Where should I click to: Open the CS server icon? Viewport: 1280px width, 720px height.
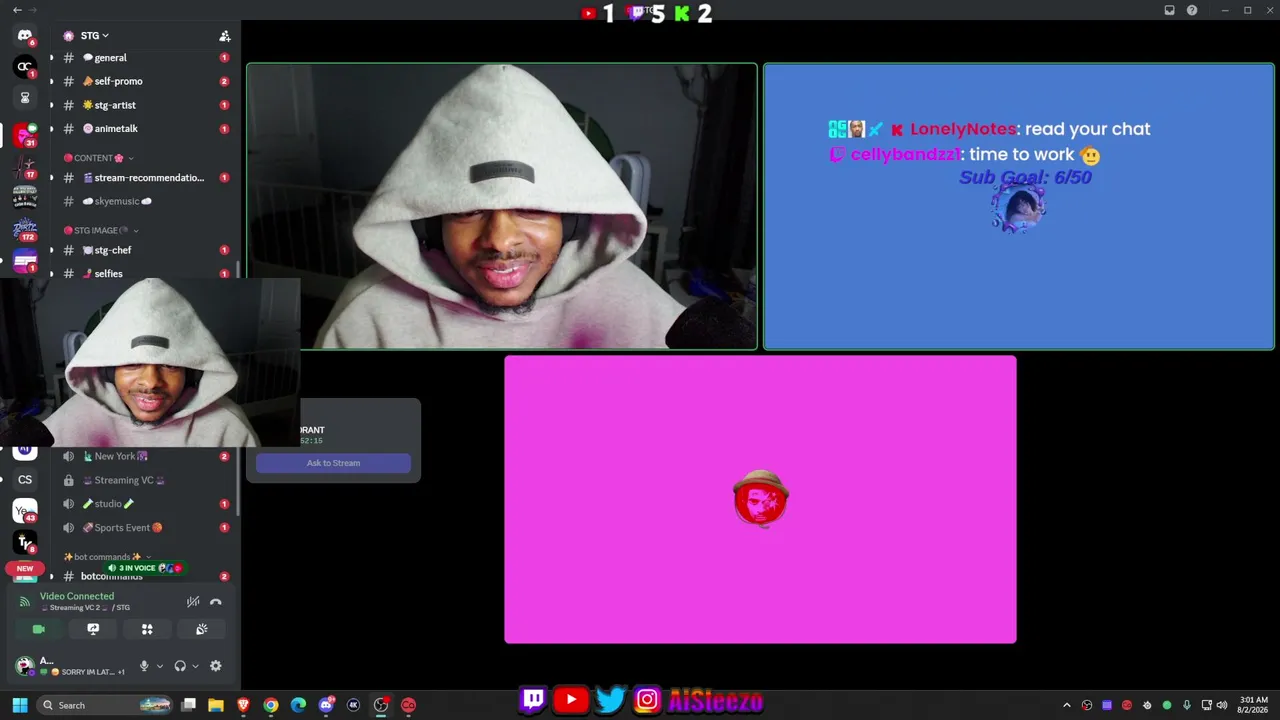[x=25, y=480]
